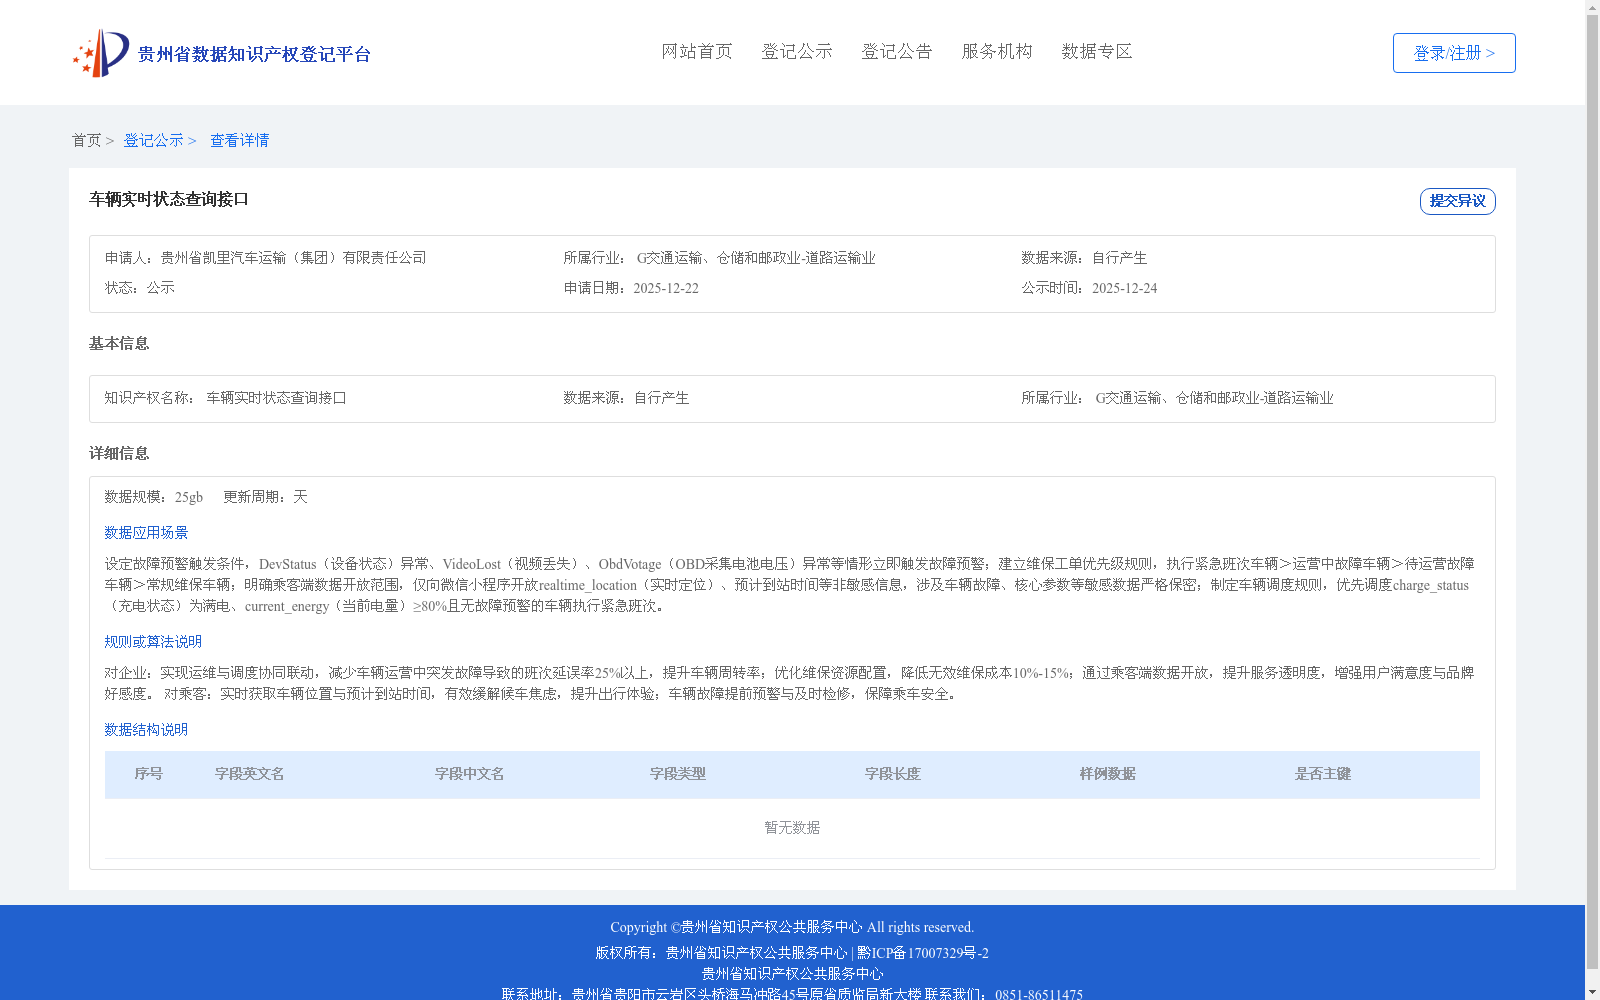Click the platform logo emblem in the header

click(101, 53)
